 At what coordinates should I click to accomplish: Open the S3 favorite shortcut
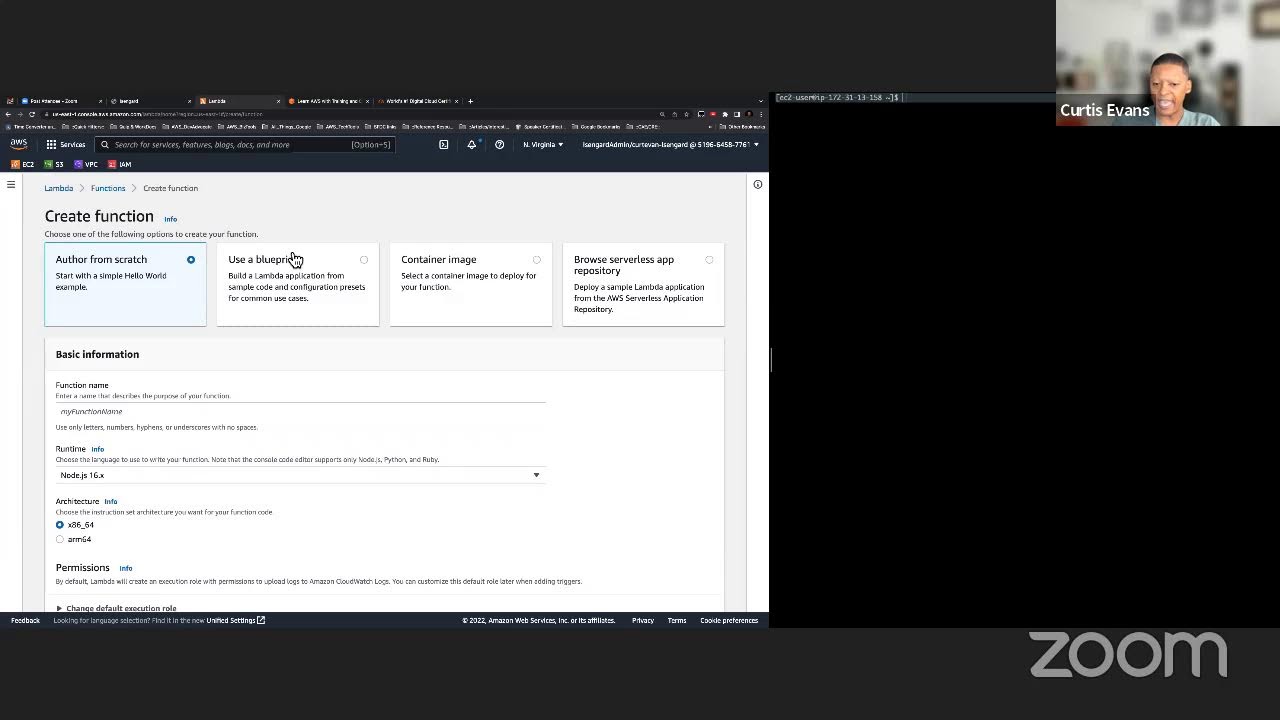click(54, 164)
